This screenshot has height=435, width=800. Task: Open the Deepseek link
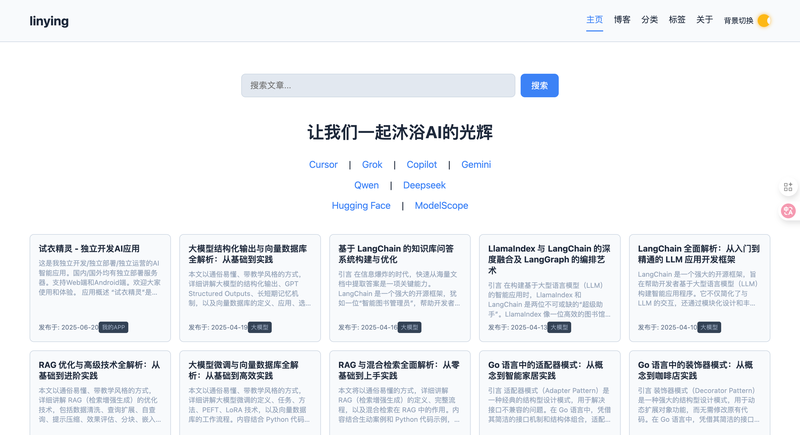pyautogui.click(x=424, y=185)
